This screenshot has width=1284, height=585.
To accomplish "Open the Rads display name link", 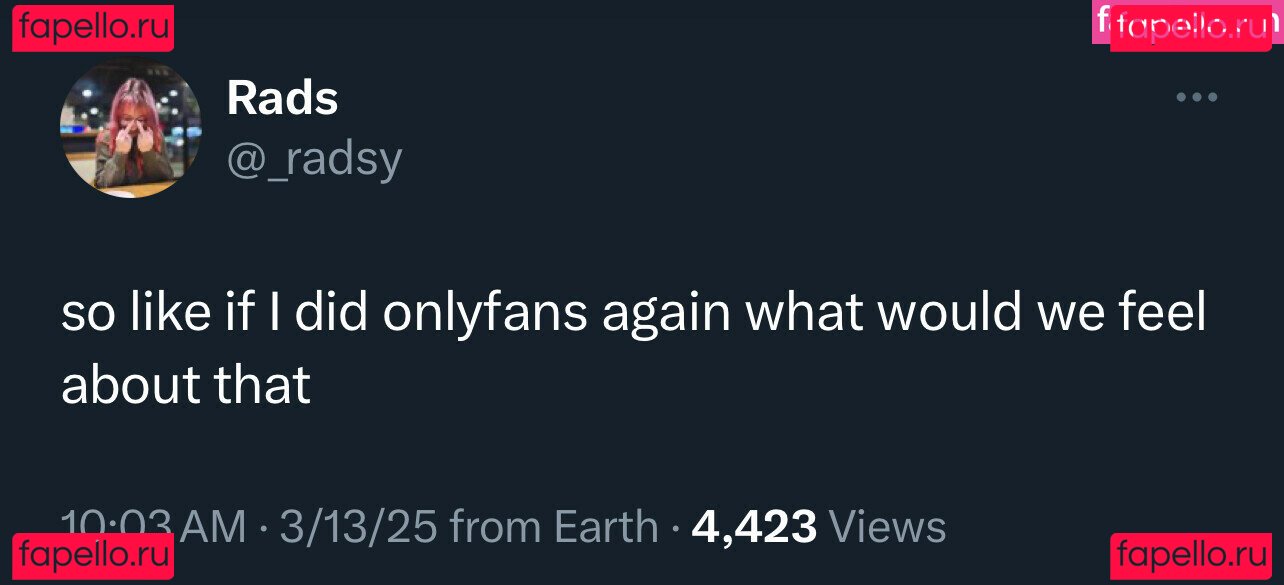I will [x=282, y=98].
